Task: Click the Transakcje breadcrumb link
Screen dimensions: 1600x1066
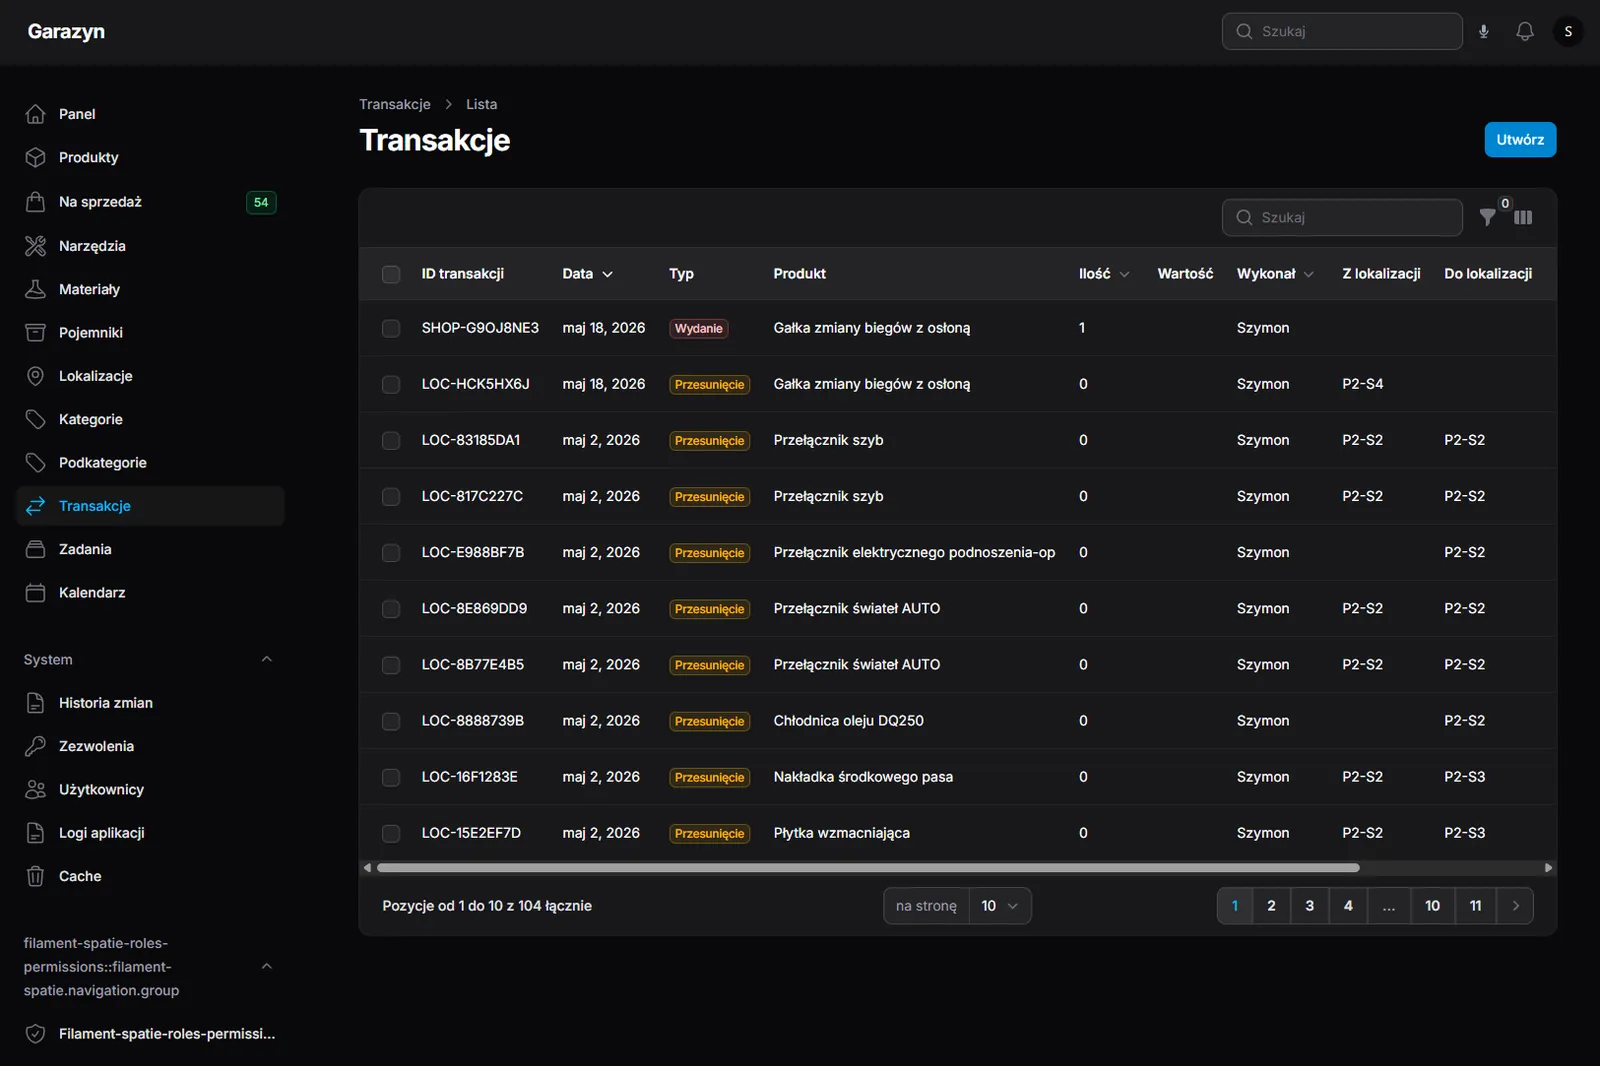Action: (395, 104)
